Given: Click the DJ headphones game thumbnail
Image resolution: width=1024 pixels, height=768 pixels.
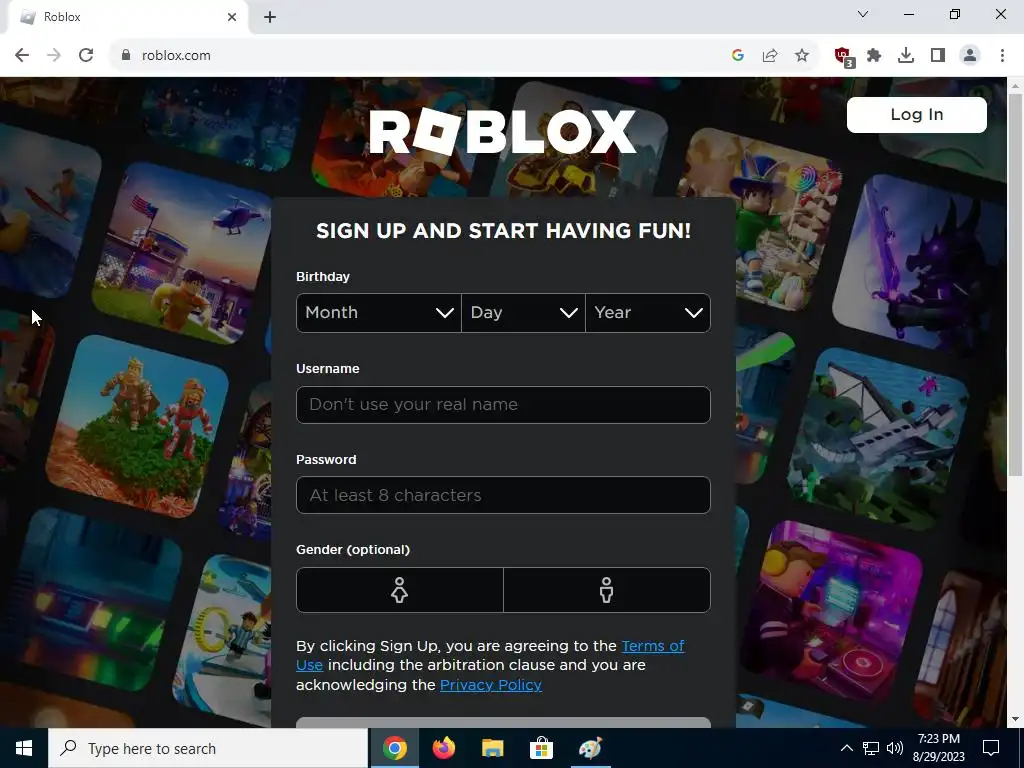Looking at the screenshot, I should point(833,611).
